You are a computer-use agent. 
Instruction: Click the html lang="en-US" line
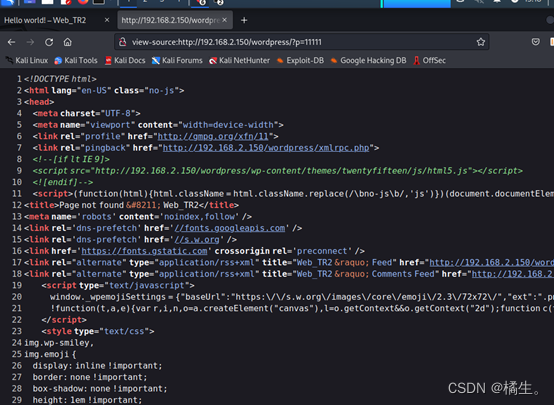click(x=104, y=90)
